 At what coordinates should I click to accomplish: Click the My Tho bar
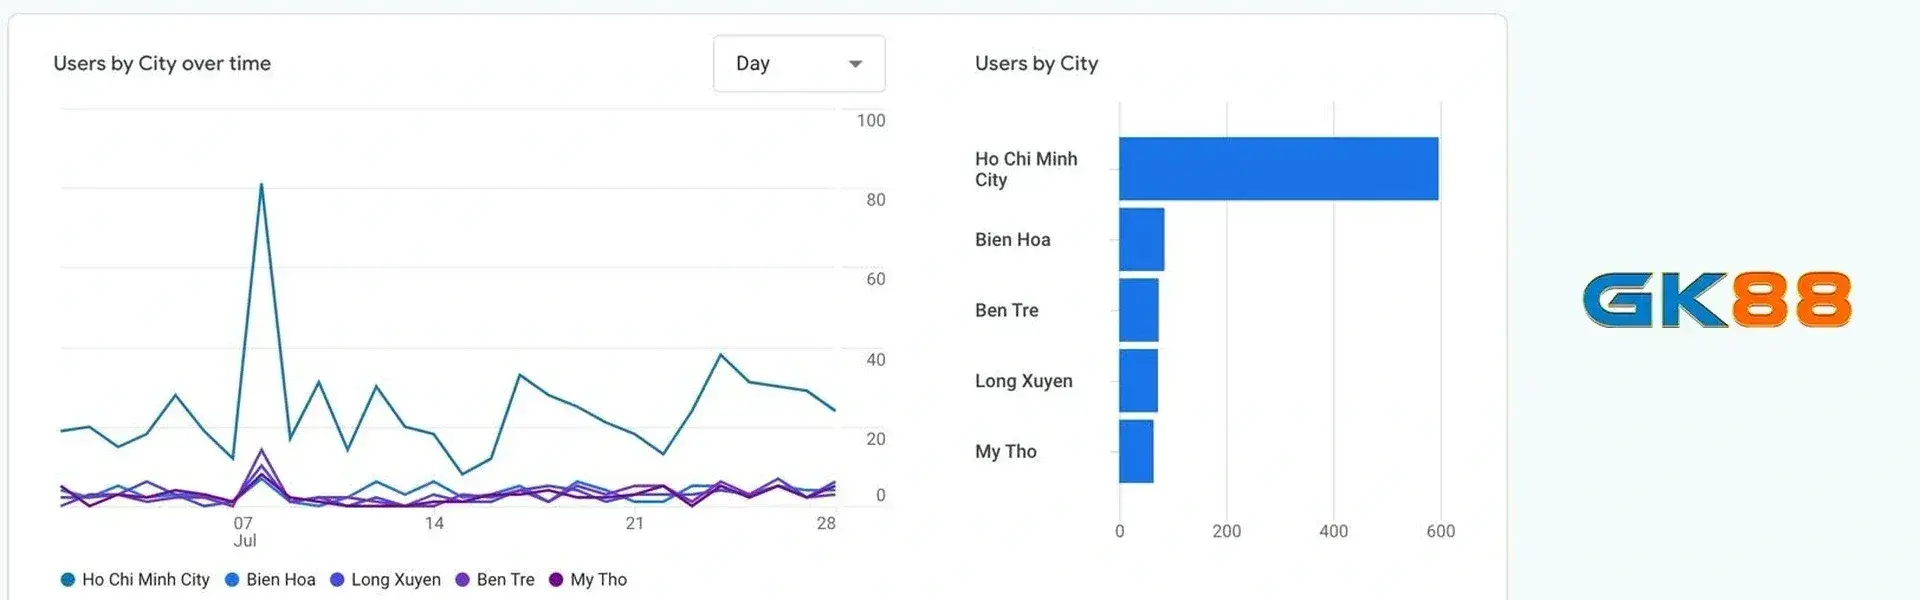1136,451
